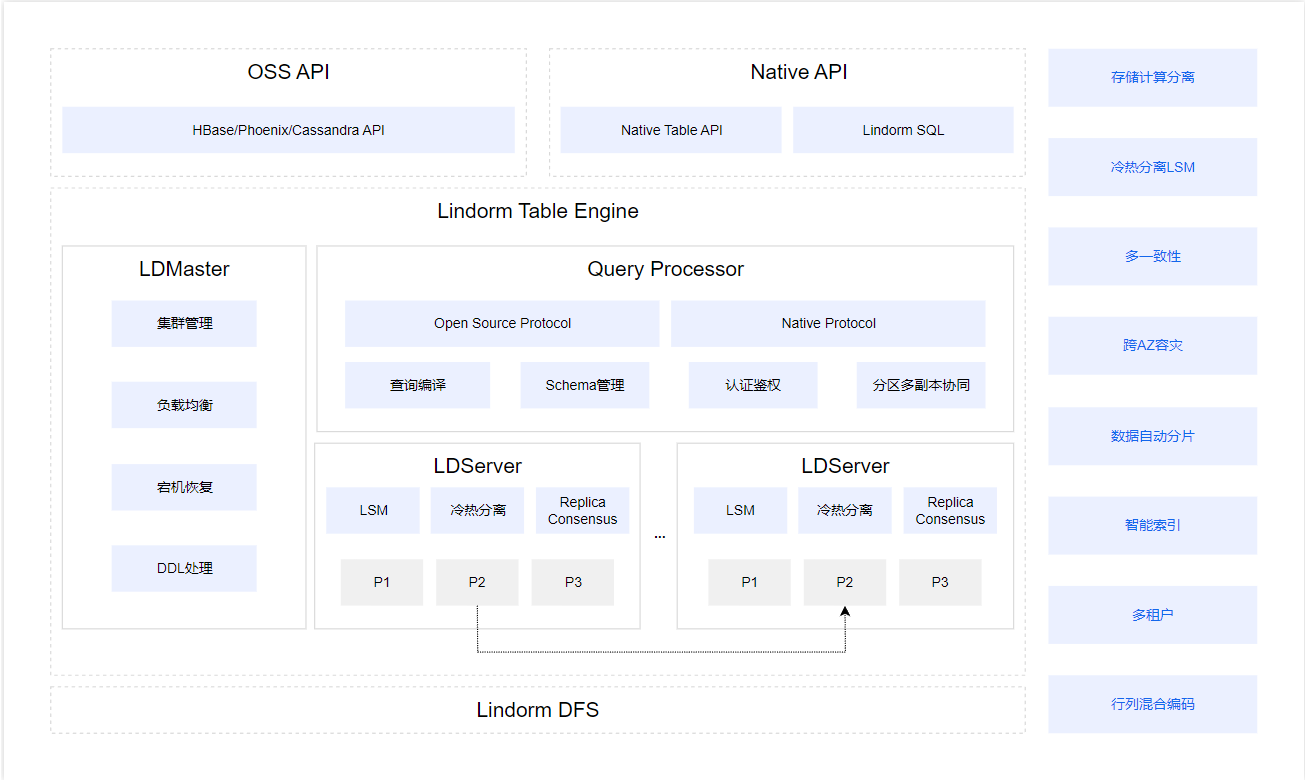The image size is (1305, 780).
Task: Click the 认证鉴权 box
Action: pyautogui.click(x=753, y=385)
